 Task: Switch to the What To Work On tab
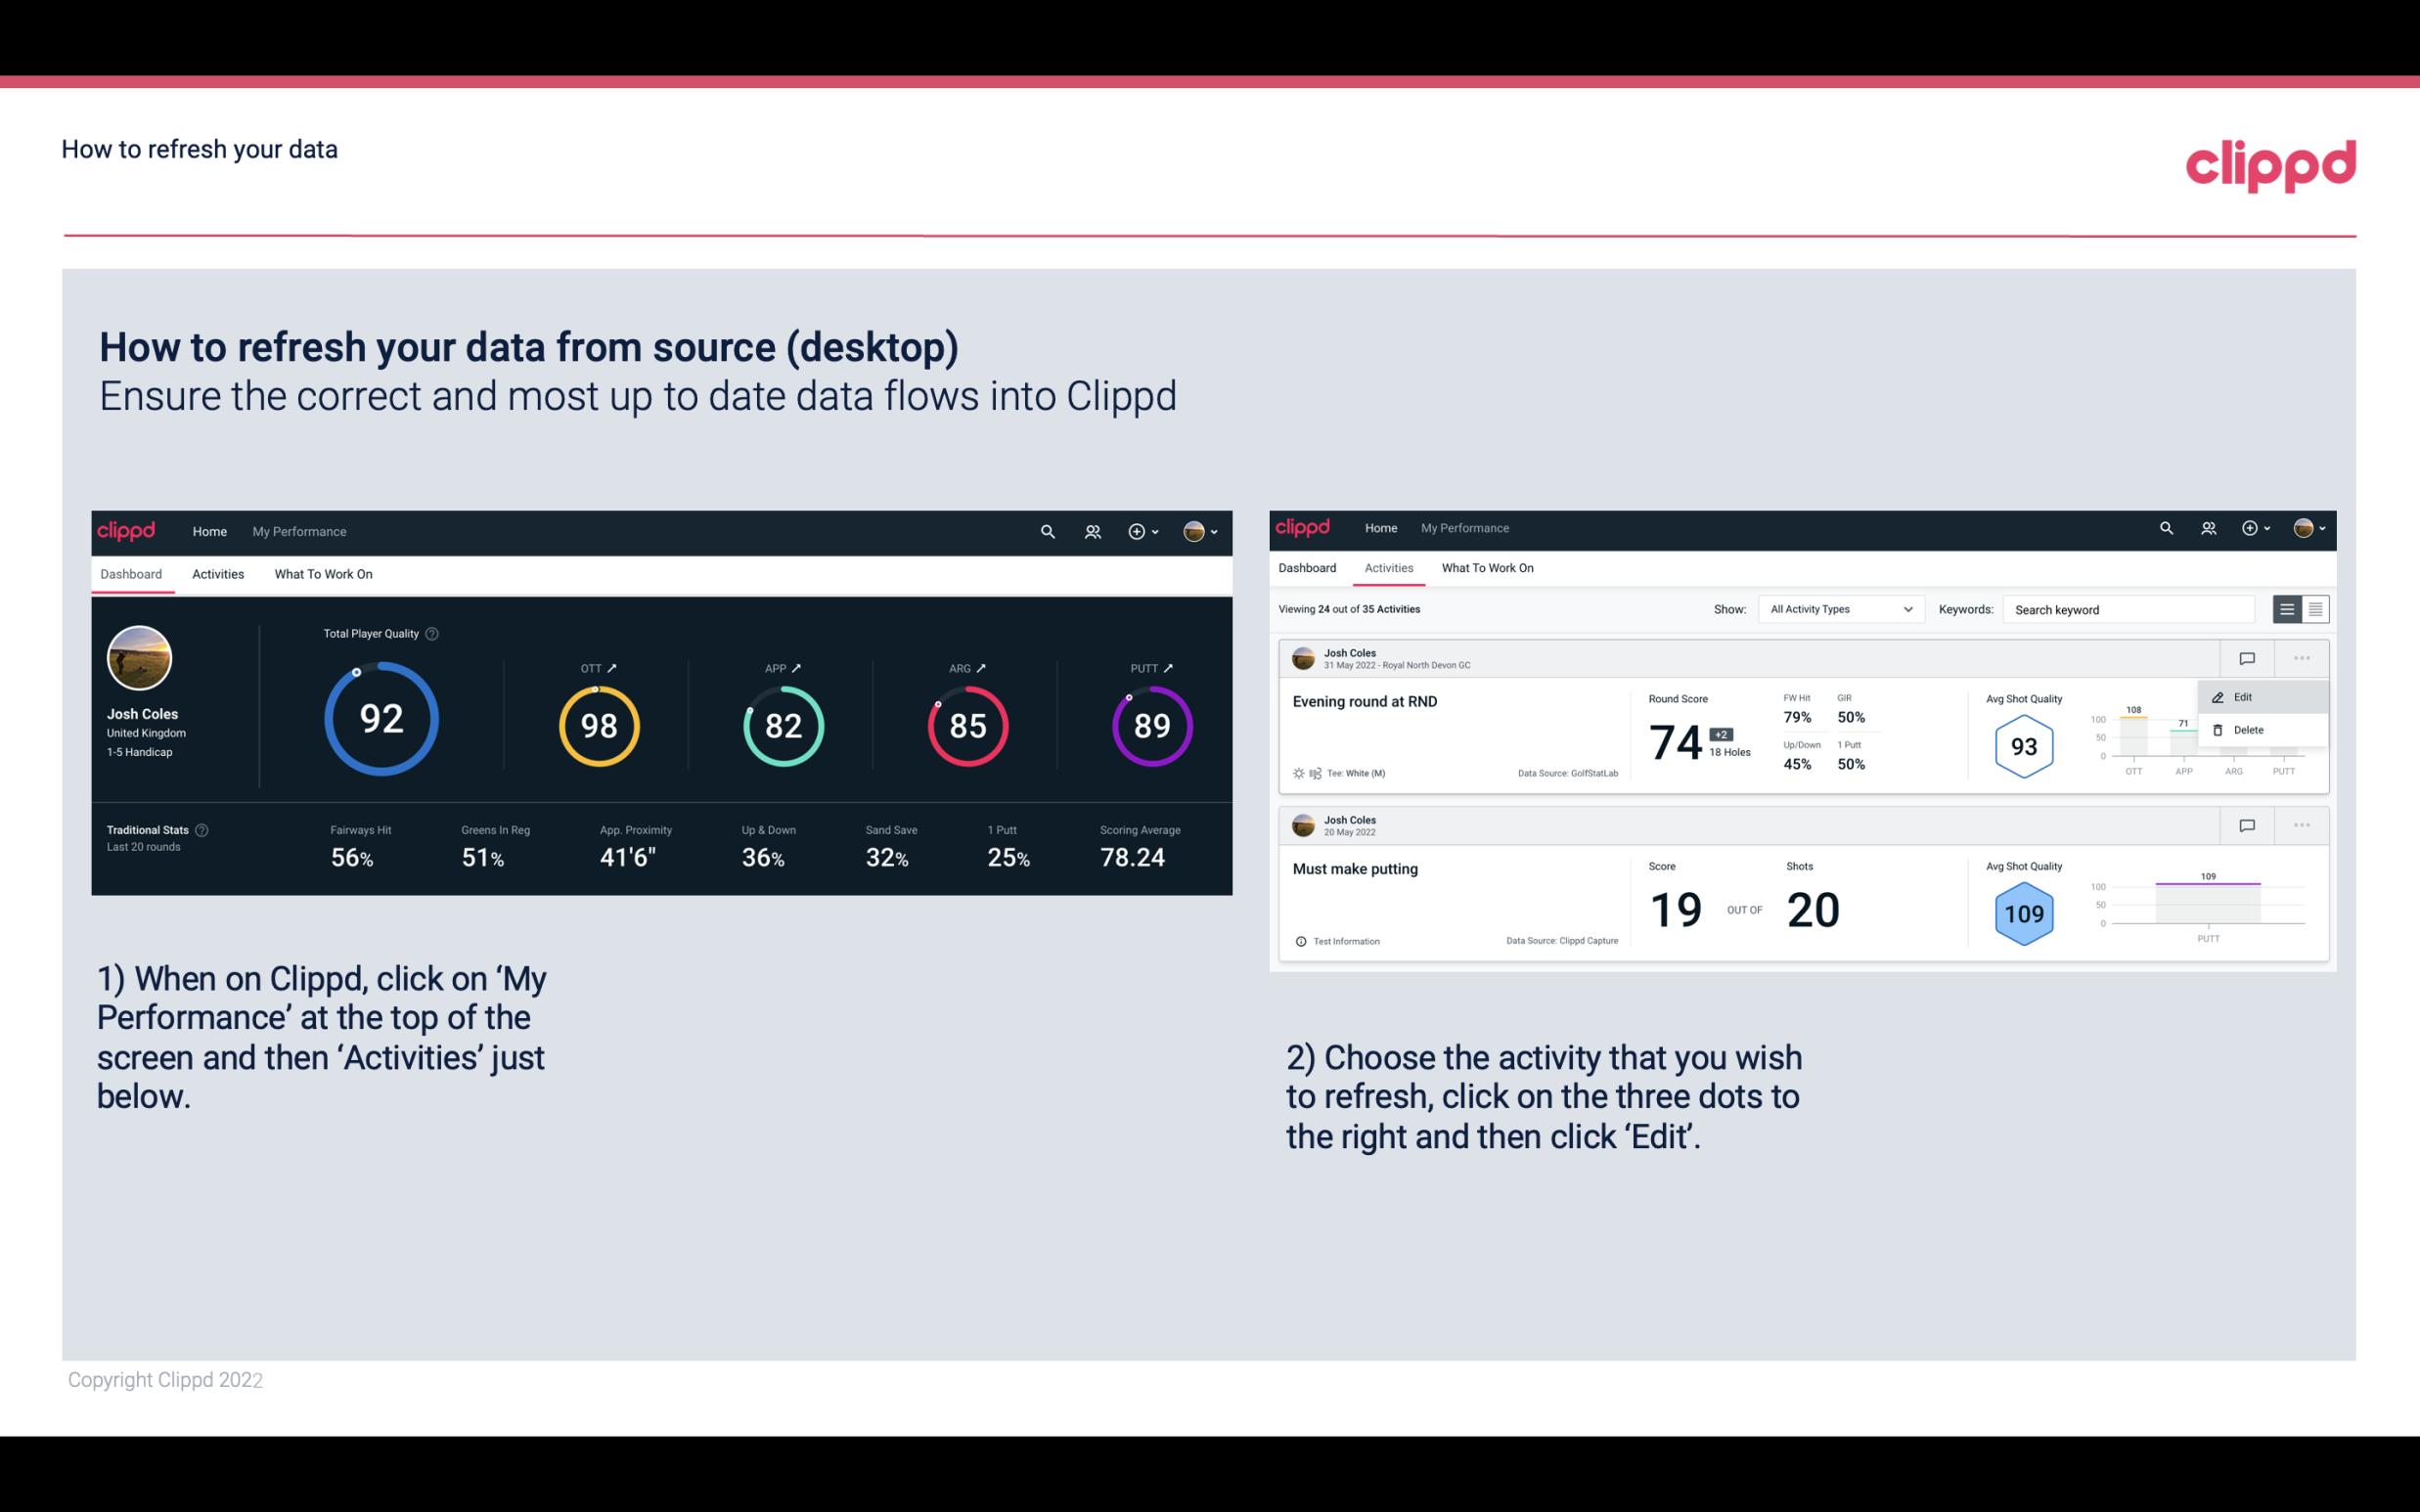[x=323, y=573]
